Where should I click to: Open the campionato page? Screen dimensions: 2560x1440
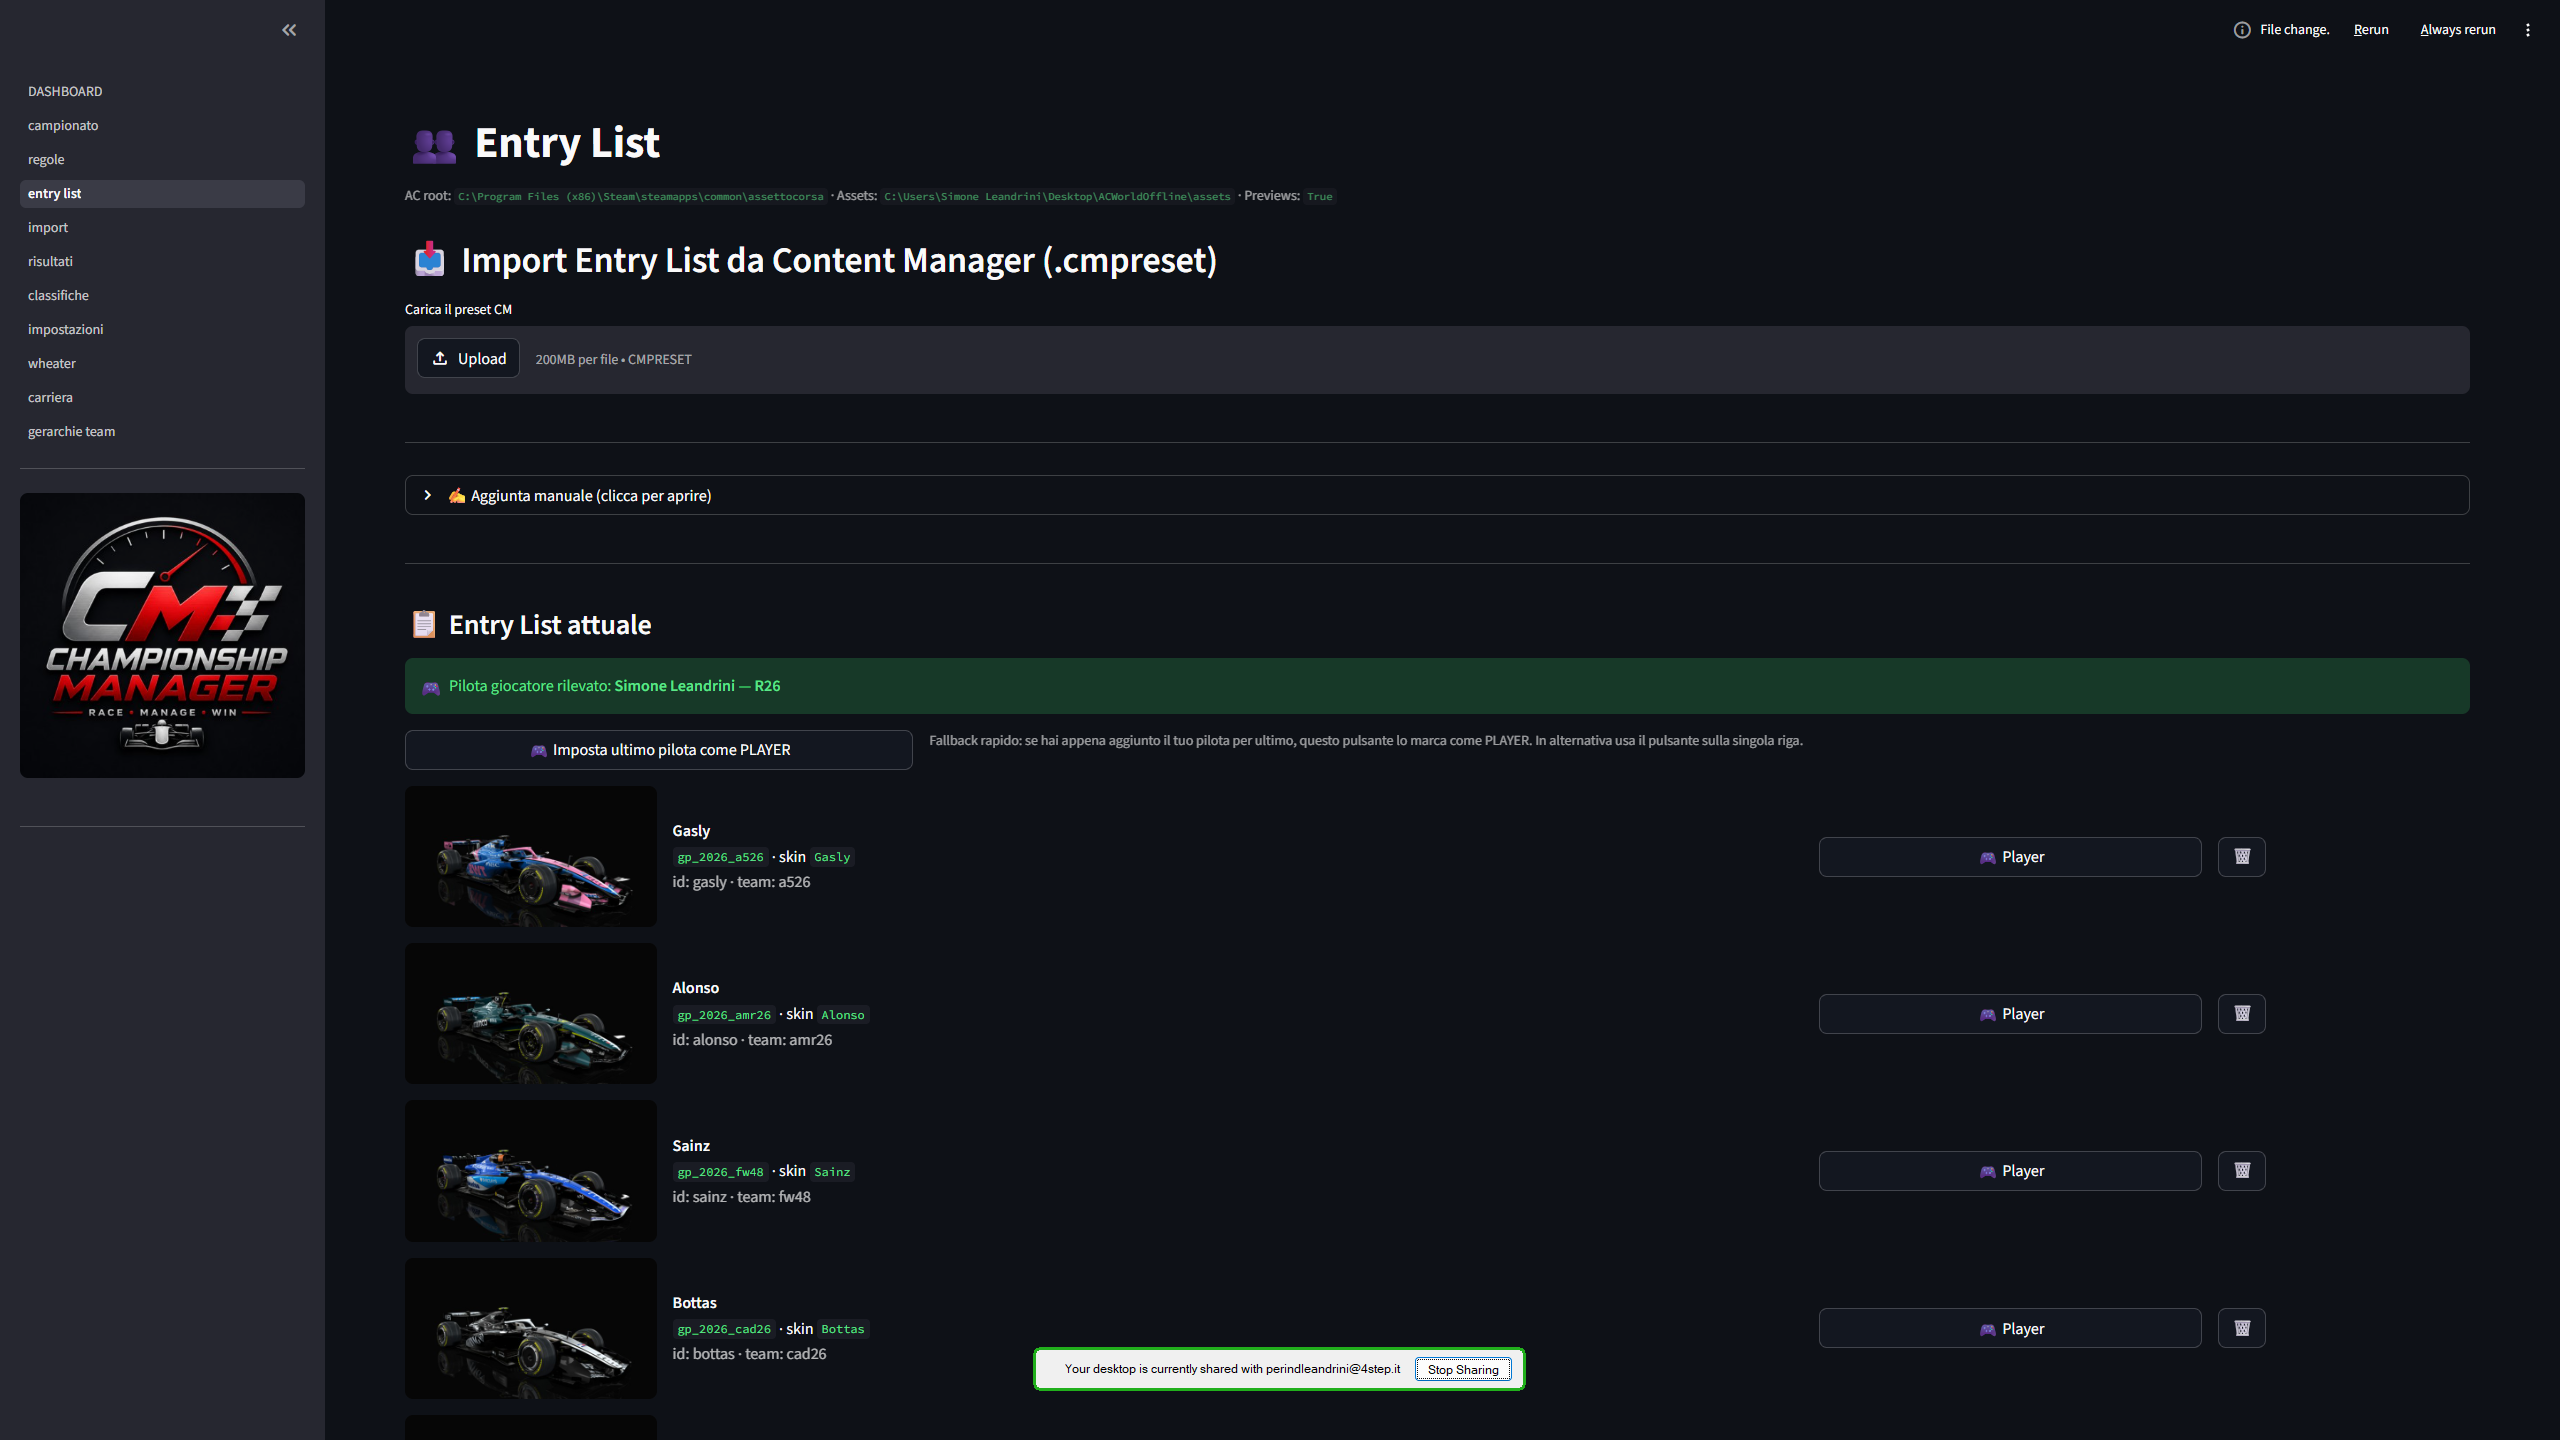pyautogui.click(x=162, y=125)
